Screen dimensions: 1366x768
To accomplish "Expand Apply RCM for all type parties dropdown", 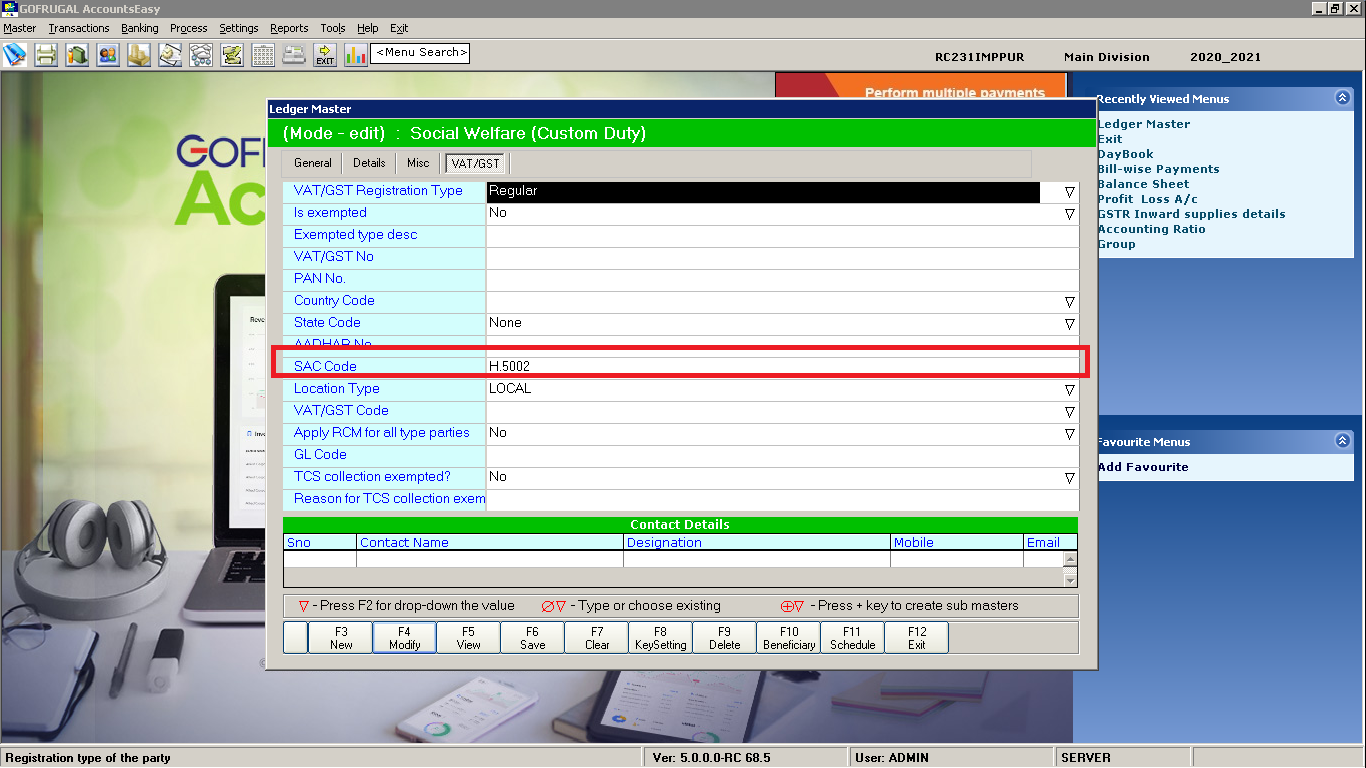I will tap(1069, 433).
